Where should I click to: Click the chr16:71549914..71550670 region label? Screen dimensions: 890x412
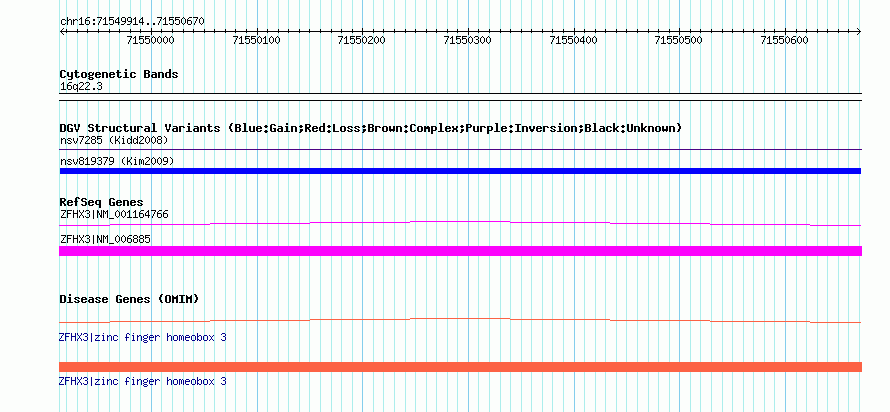click(x=132, y=22)
